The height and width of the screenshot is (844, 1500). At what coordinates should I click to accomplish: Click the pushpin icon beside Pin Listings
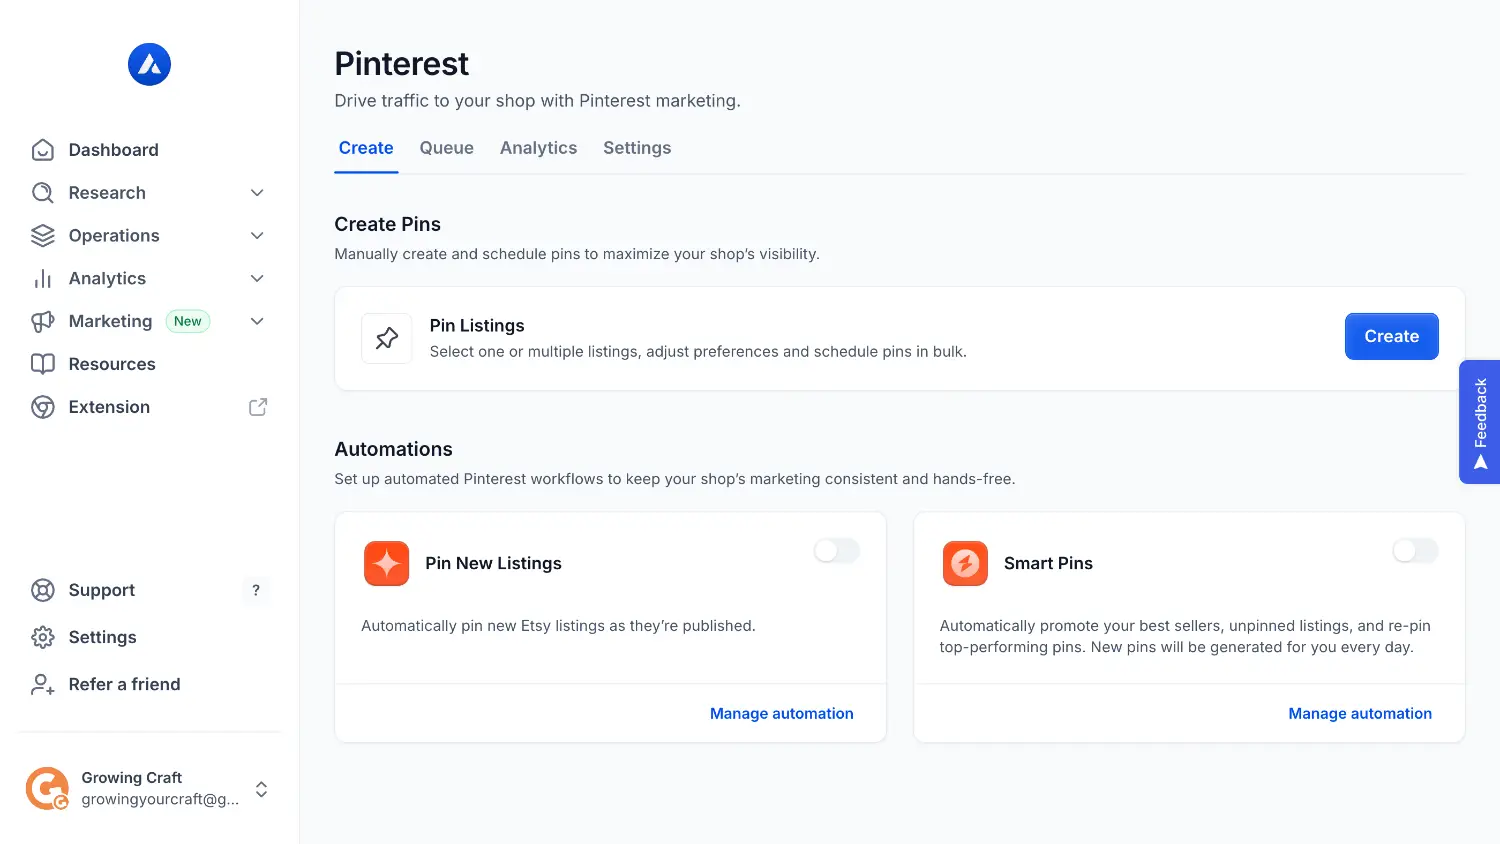(387, 338)
